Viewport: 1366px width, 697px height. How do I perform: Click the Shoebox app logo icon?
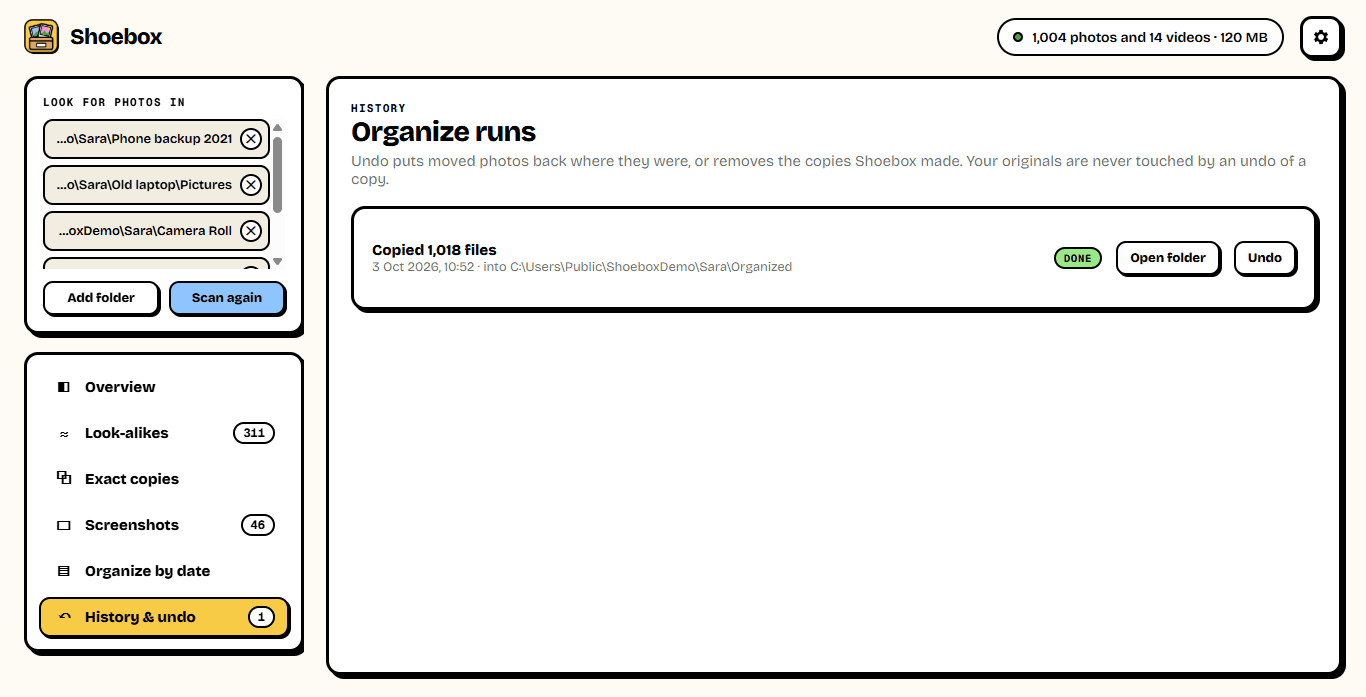41,37
